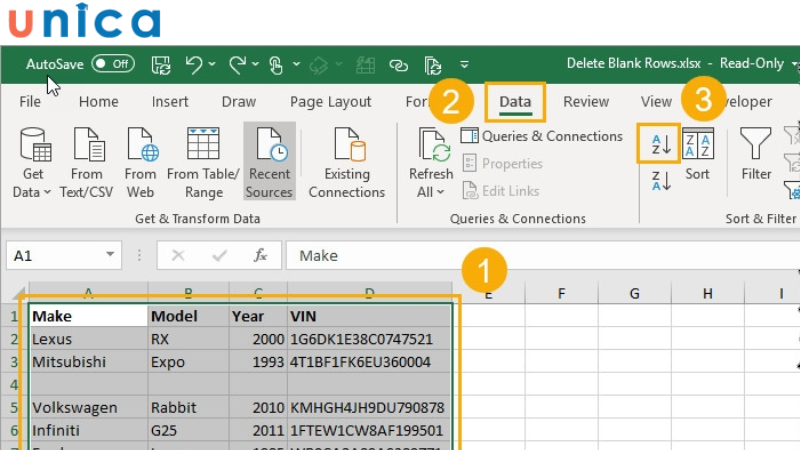The width and height of the screenshot is (800, 450).
Task: Click the Sort A to Z icon
Action: pos(660,144)
